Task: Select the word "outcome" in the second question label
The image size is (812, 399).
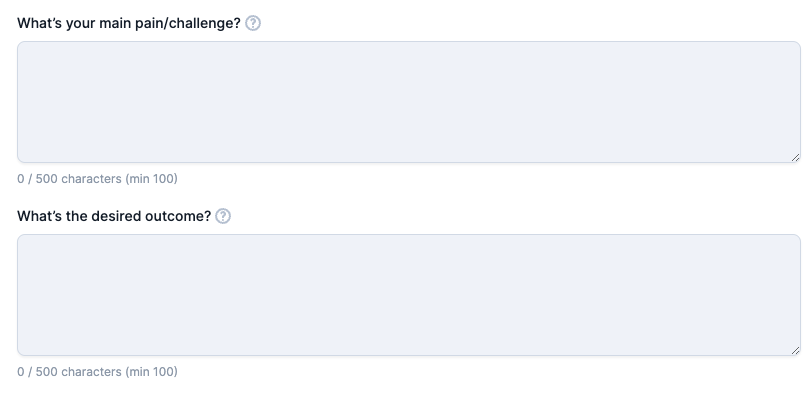Action: click(175, 216)
